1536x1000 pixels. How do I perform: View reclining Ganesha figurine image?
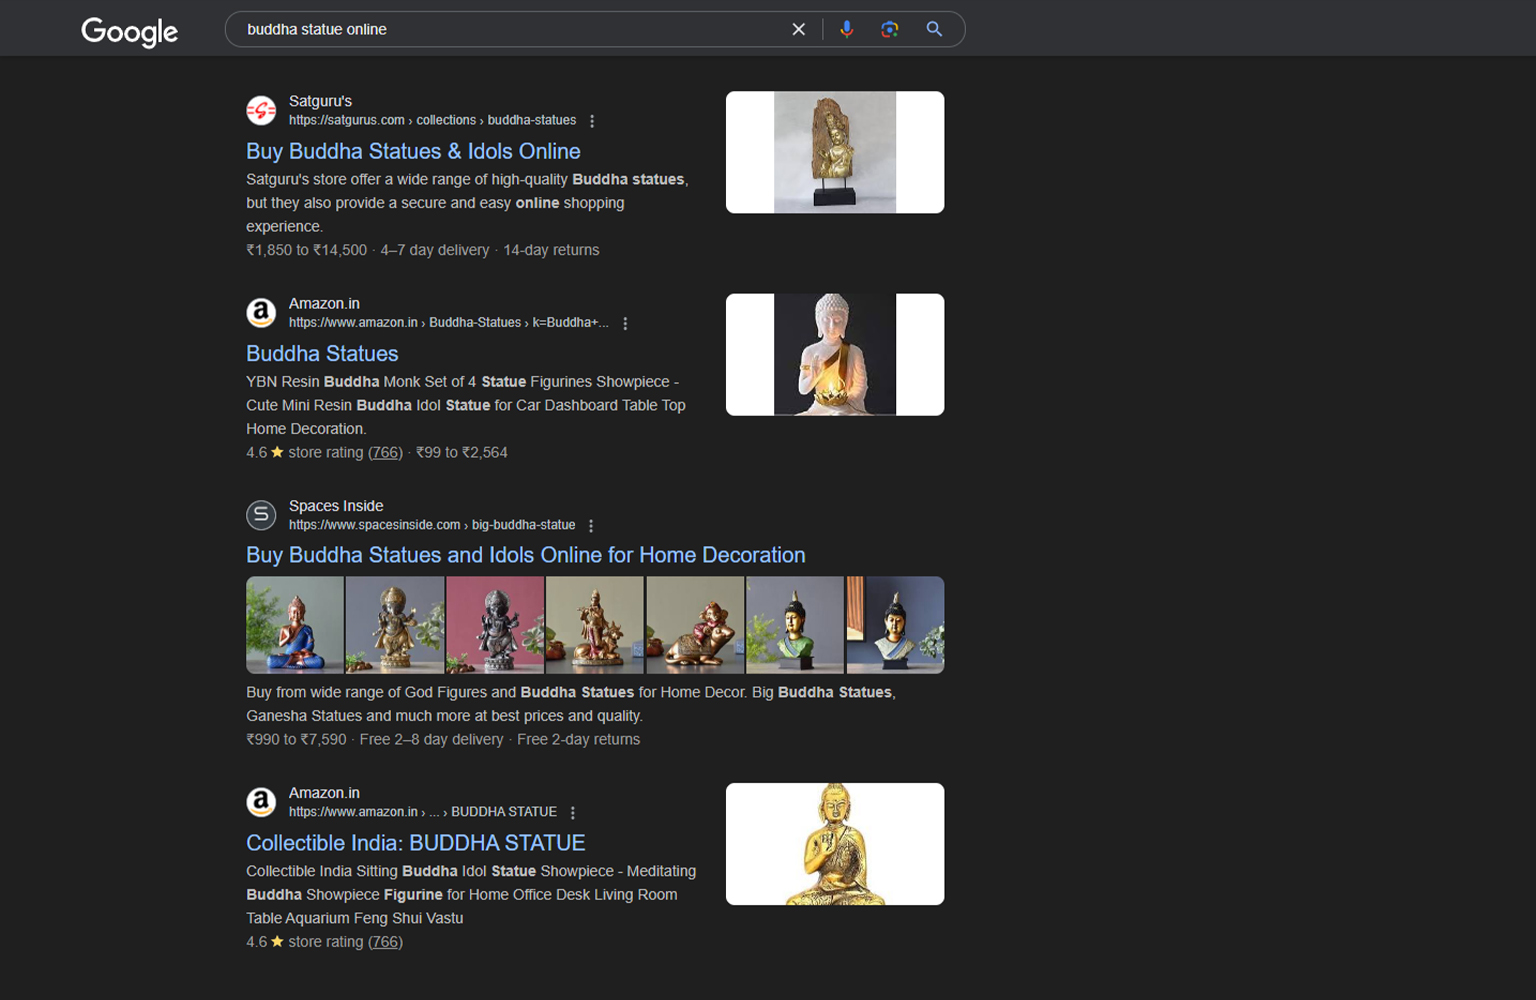tap(695, 625)
